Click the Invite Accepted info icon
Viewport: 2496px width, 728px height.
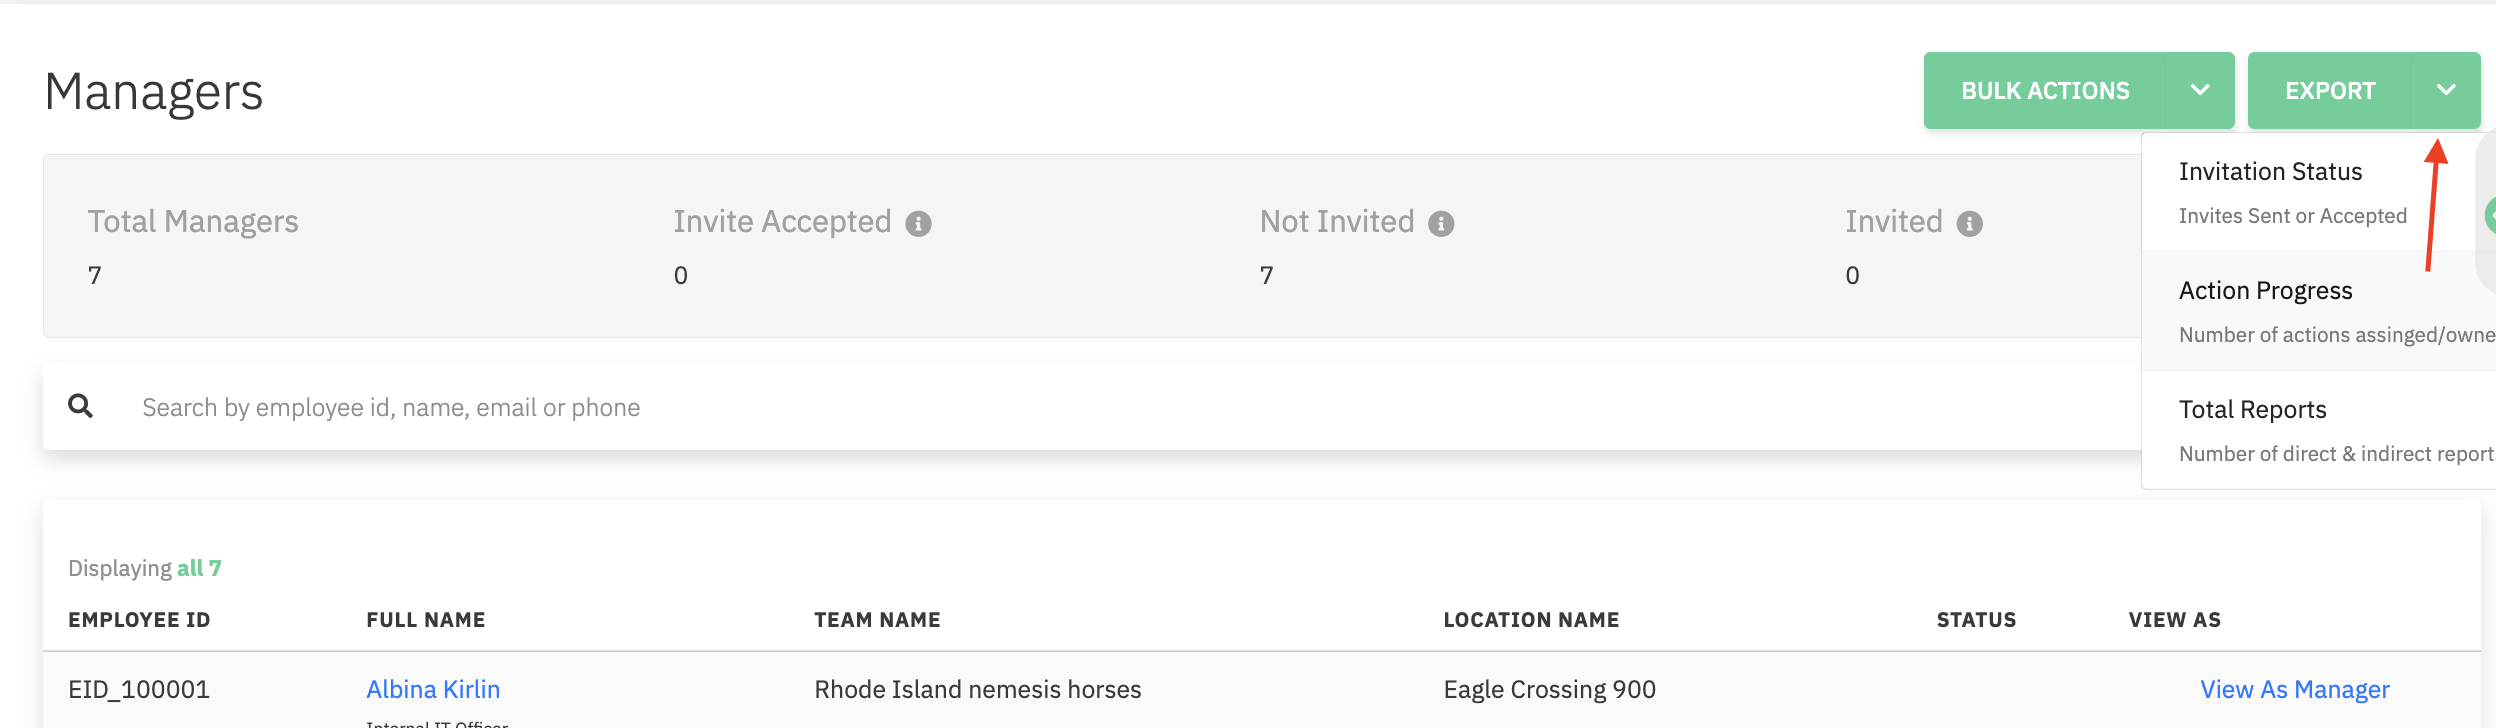pyautogui.click(x=918, y=224)
